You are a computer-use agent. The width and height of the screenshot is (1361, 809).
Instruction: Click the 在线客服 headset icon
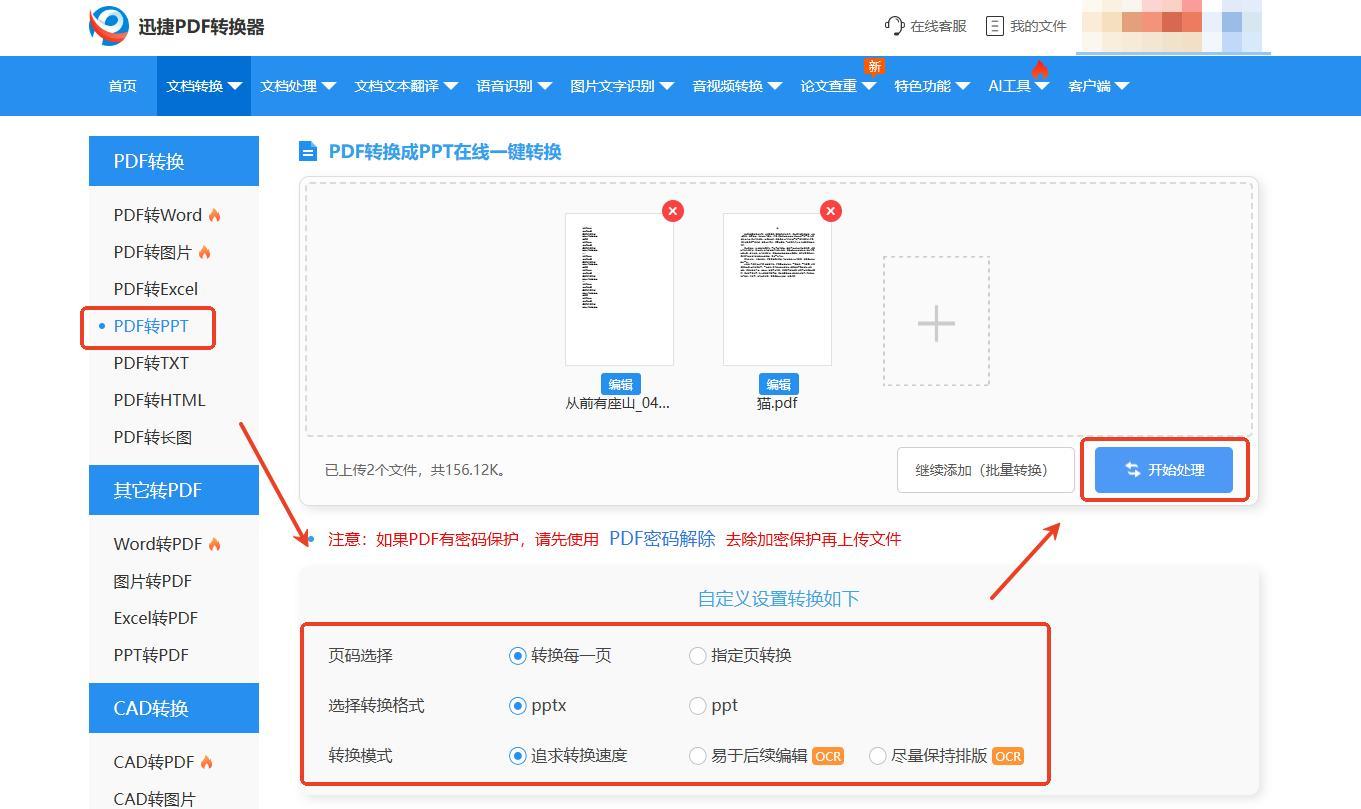coord(894,26)
